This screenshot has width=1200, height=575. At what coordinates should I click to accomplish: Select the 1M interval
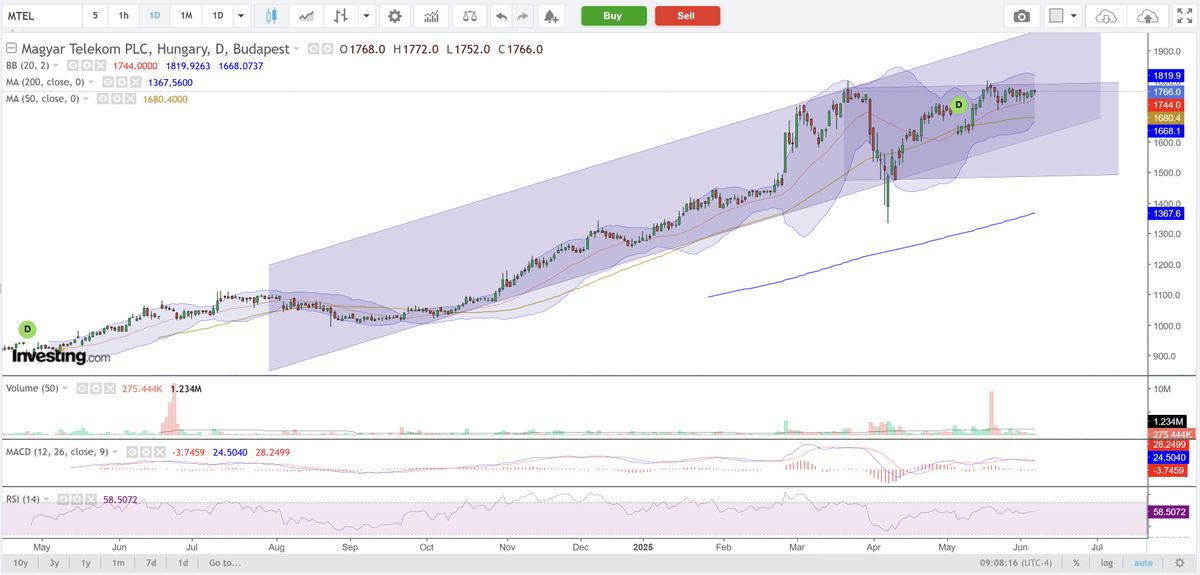[x=186, y=16]
